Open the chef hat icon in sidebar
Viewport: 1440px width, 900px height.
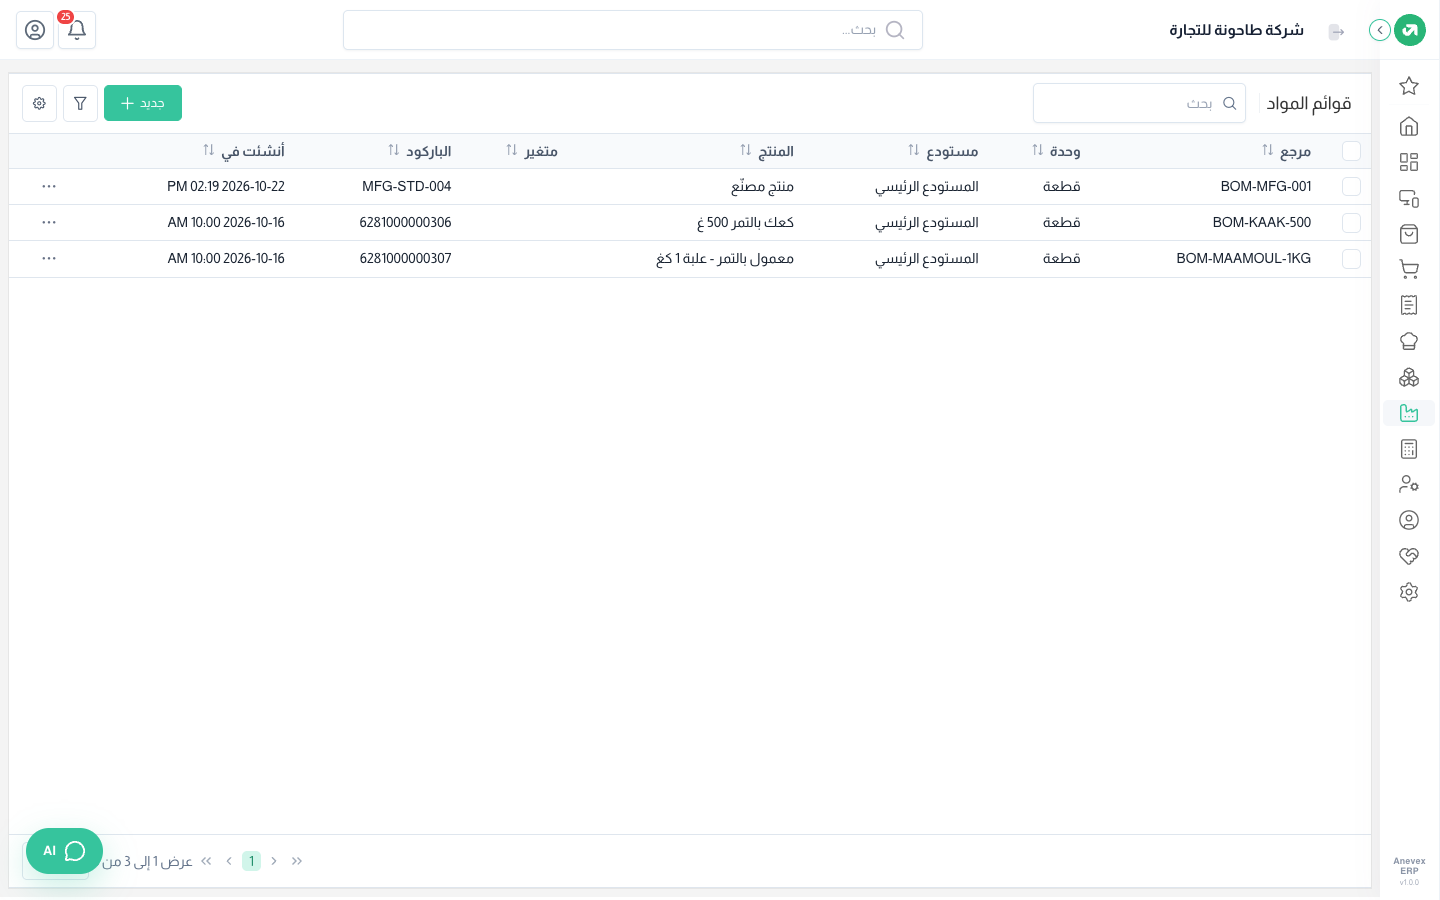(x=1409, y=341)
